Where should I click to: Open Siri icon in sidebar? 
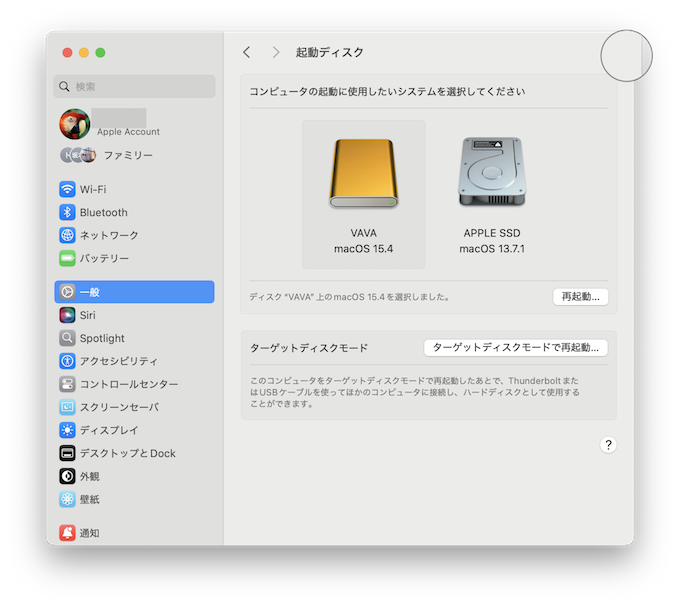(67, 315)
